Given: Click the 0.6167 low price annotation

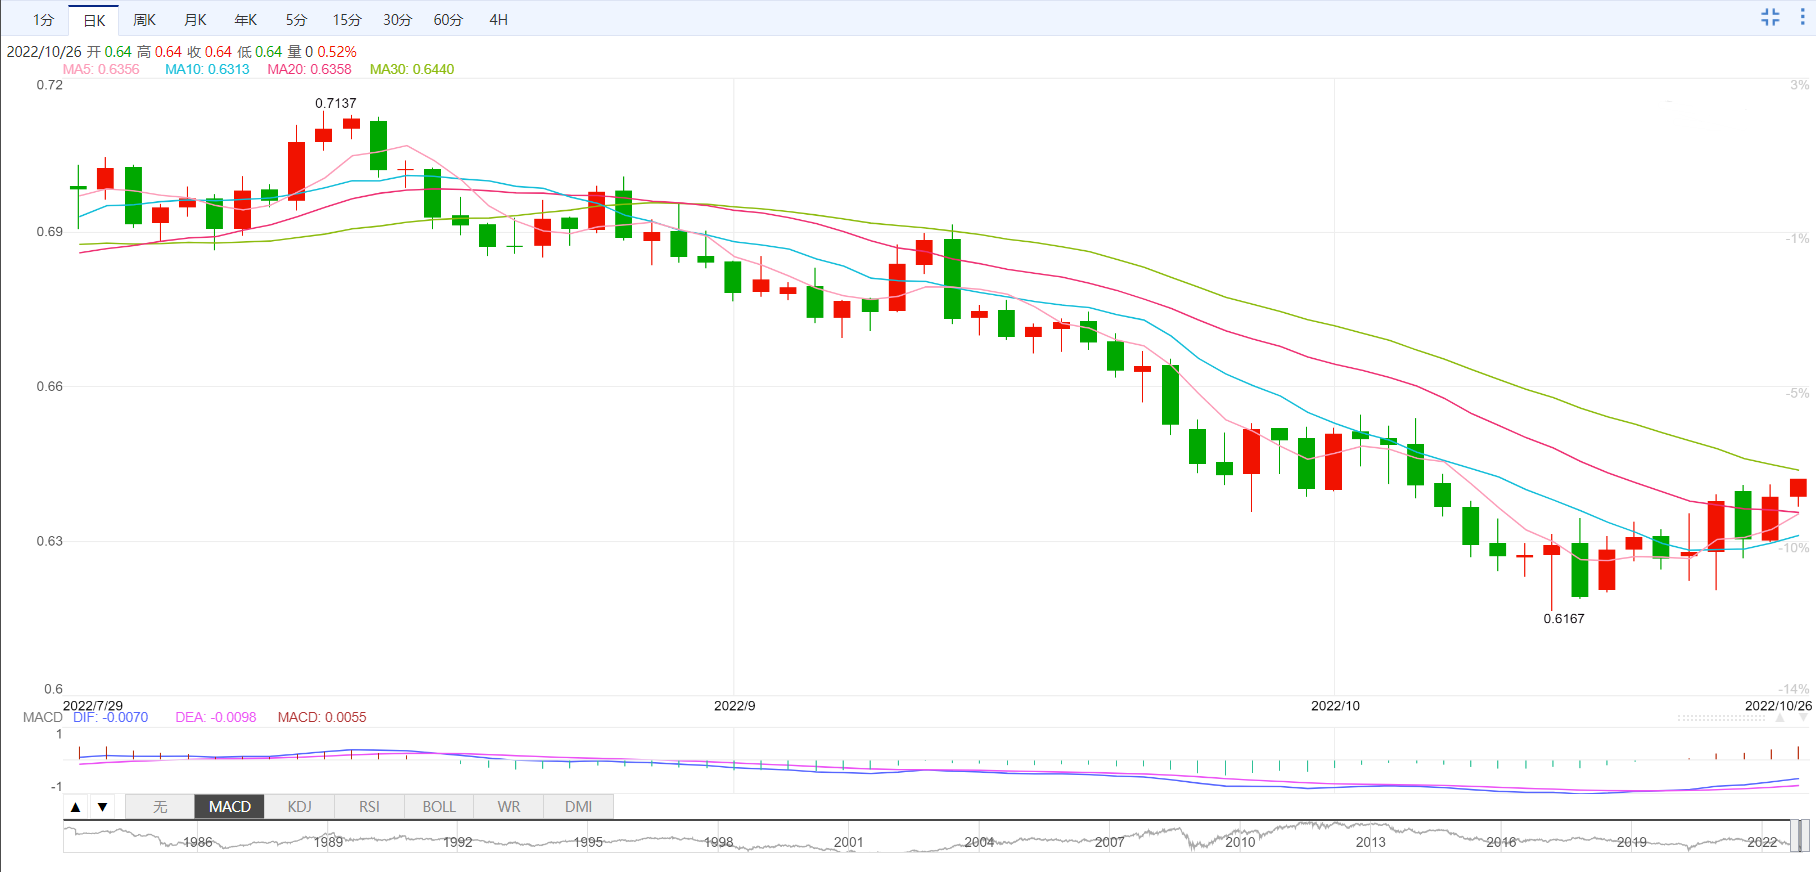Looking at the screenshot, I should 1564,618.
